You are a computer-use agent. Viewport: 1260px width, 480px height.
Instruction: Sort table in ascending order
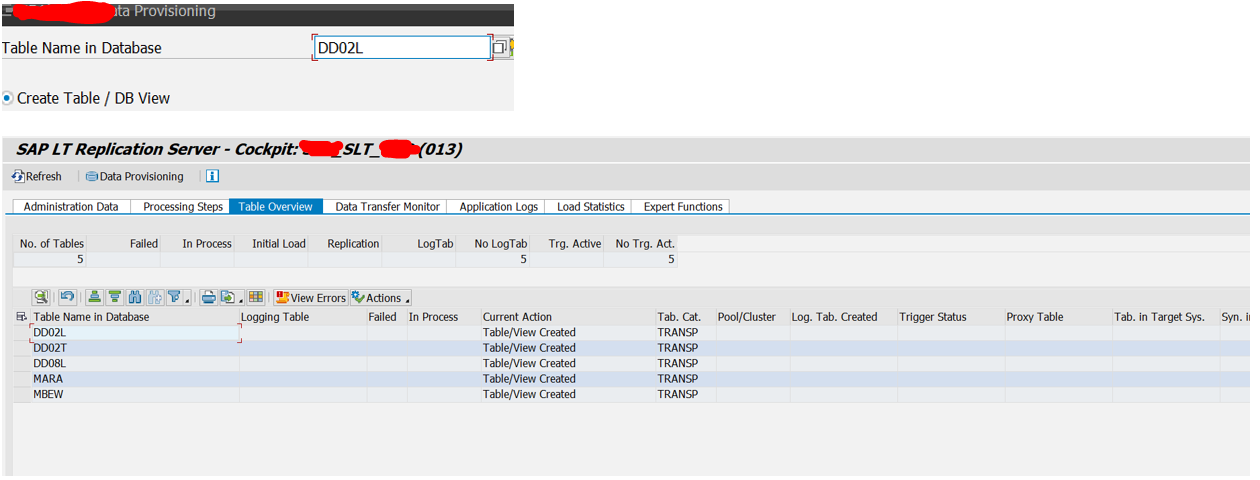(94, 297)
